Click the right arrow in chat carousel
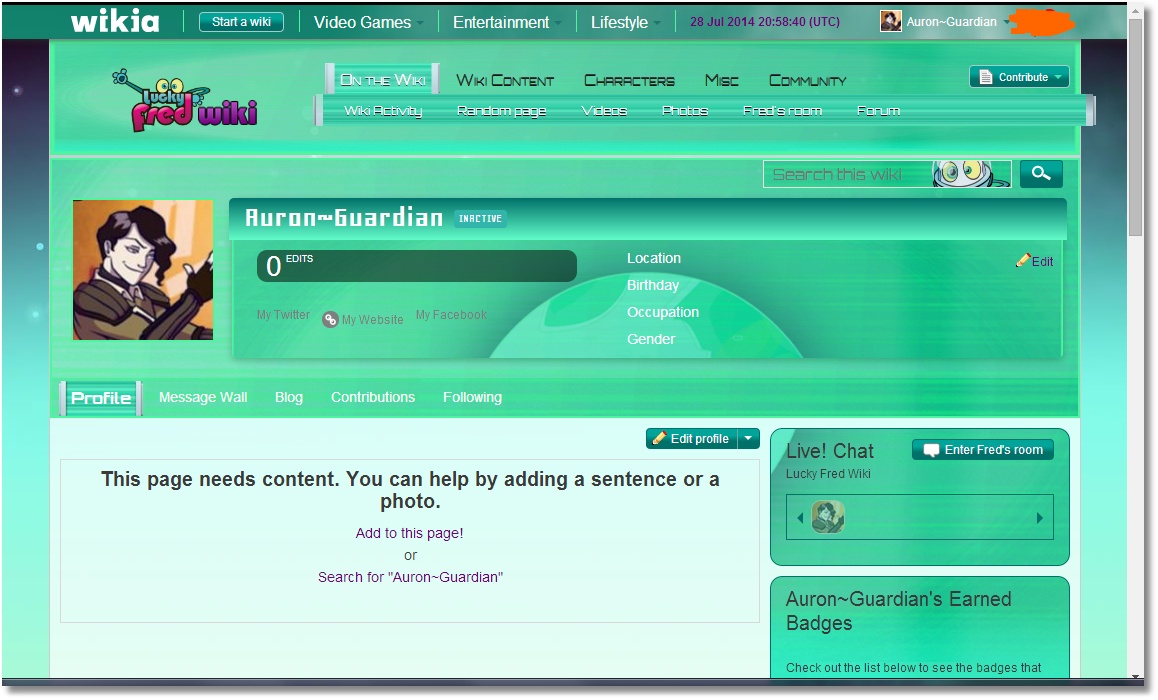Viewport: 1158px width, 700px height. point(1040,518)
